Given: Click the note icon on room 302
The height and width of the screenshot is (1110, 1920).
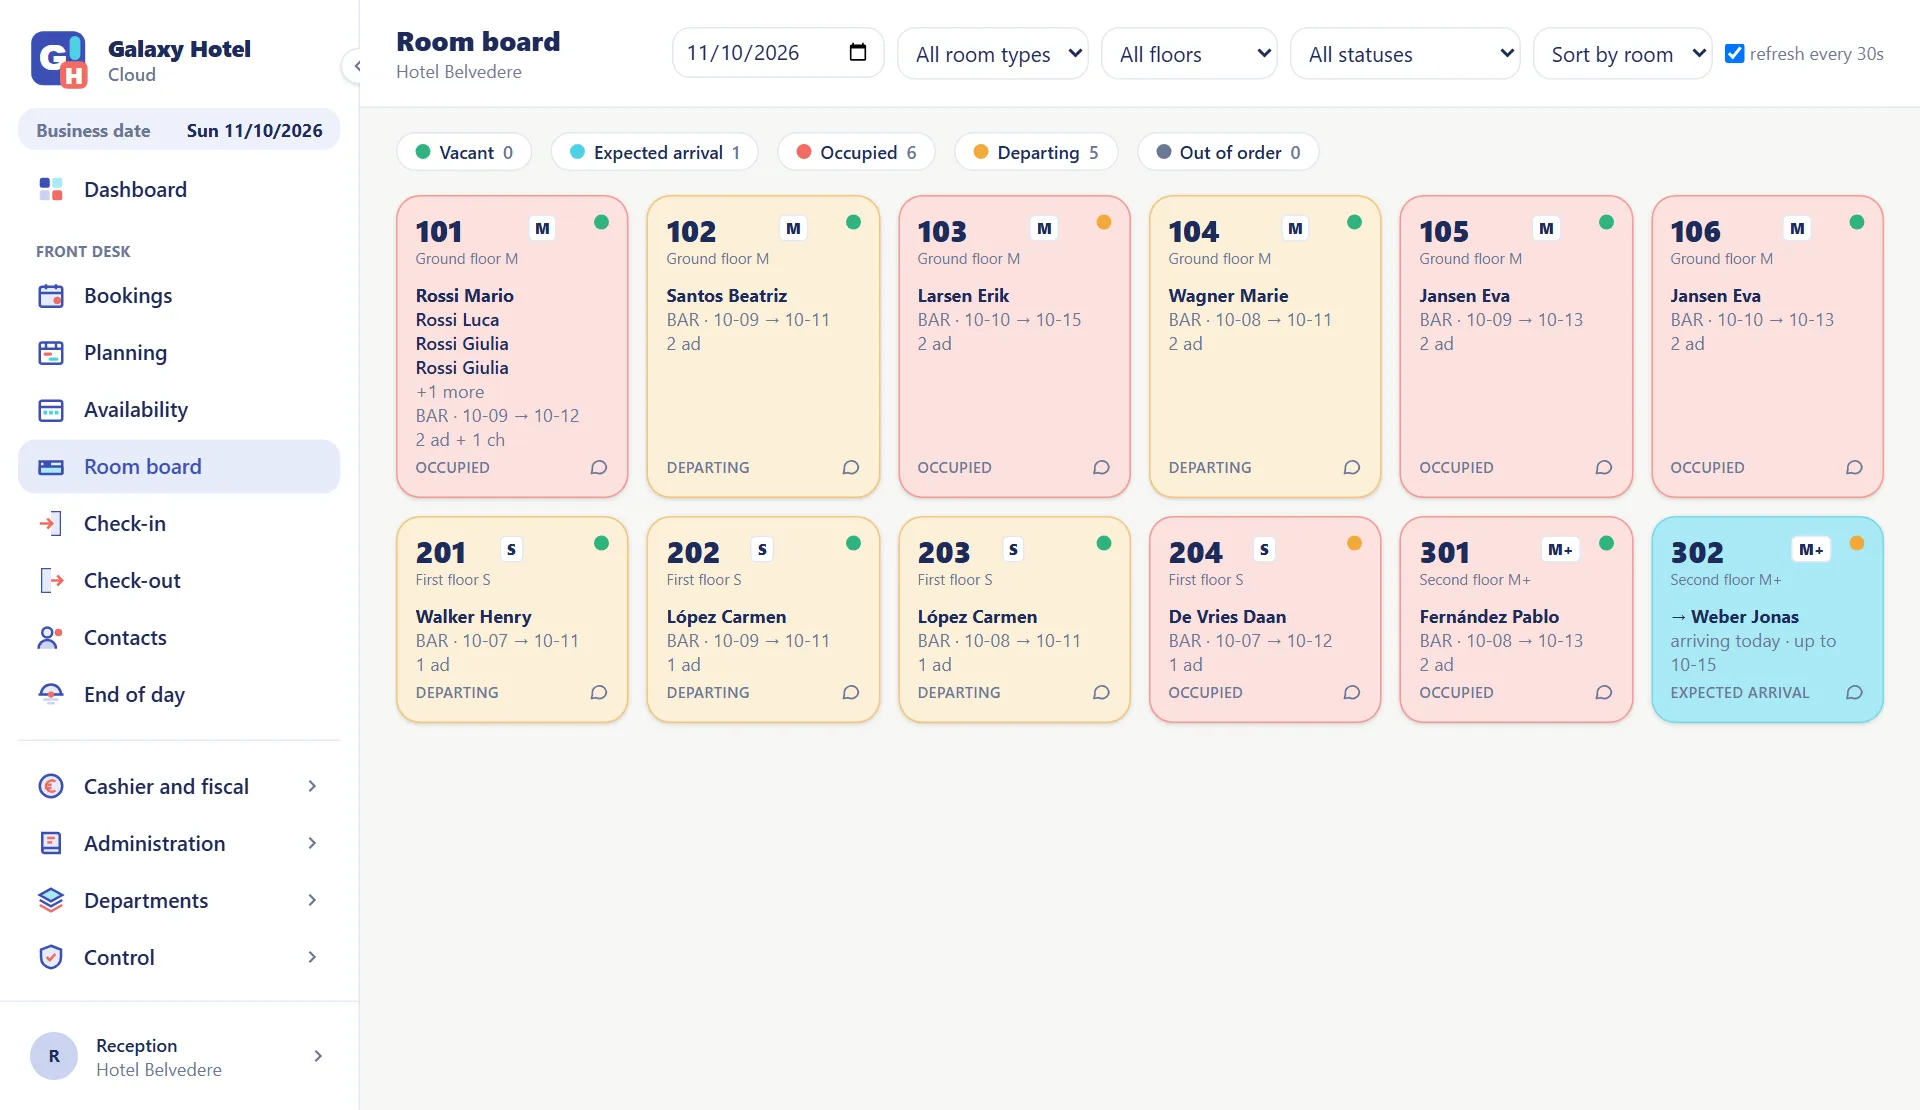Looking at the screenshot, I should point(1854,692).
